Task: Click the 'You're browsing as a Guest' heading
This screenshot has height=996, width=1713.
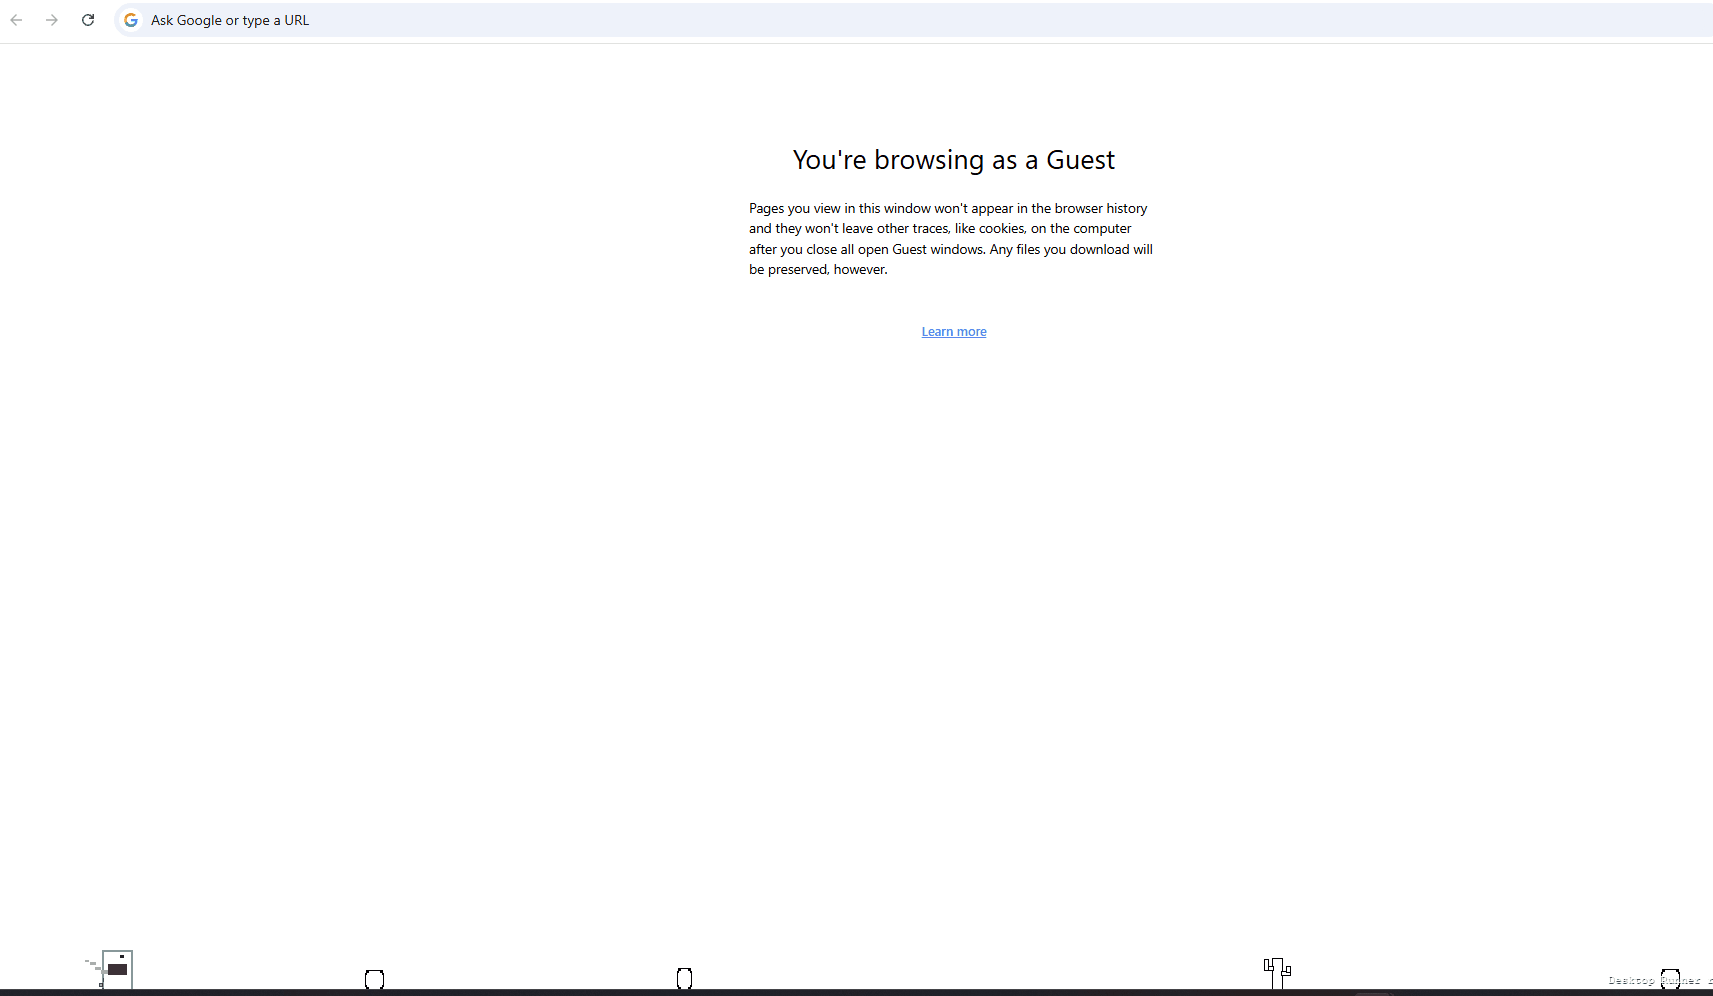Action: point(953,160)
